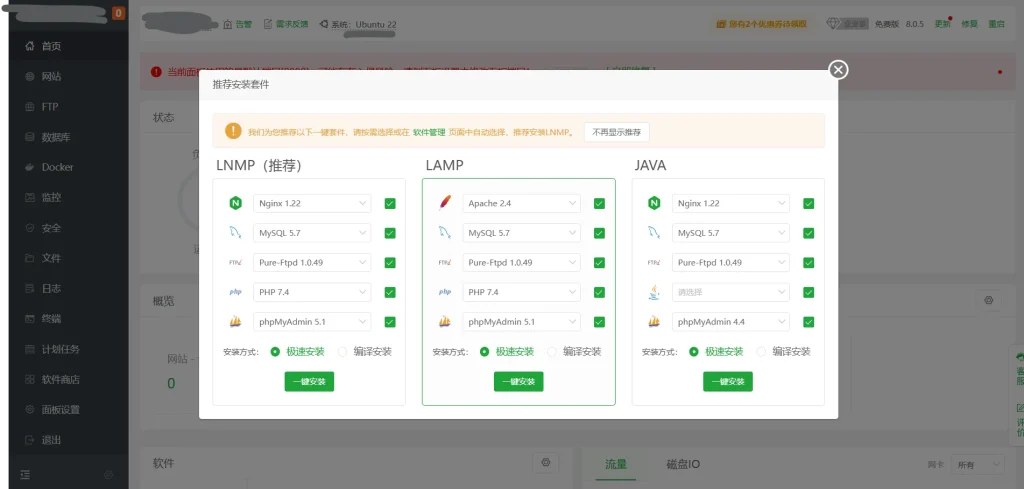The height and width of the screenshot is (489, 1024).
Task: Click the sidebar collapse icon at bottom left
Action: click(25, 475)
